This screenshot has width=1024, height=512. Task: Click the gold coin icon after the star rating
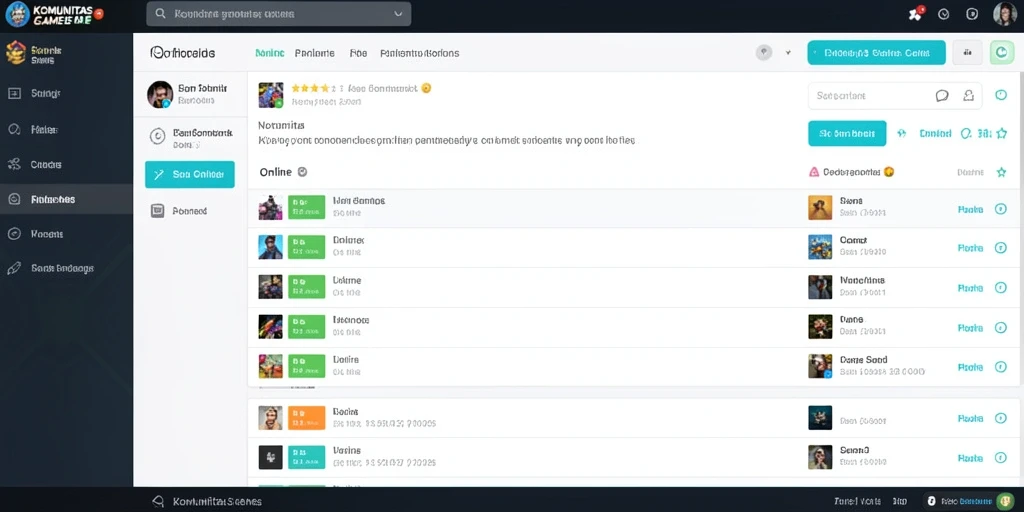(x=426, y=88)
